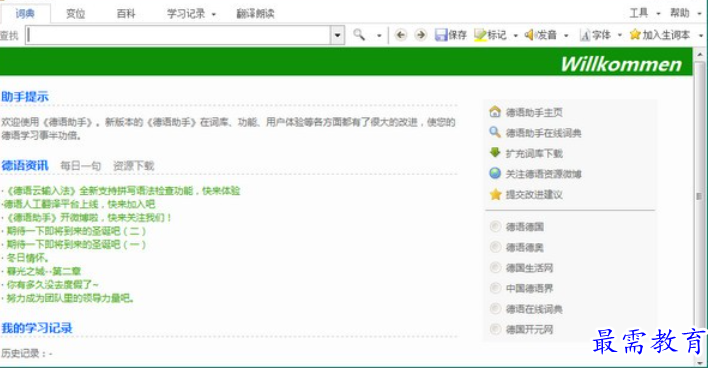Expand the 发音 dropdown arrow

566,36
